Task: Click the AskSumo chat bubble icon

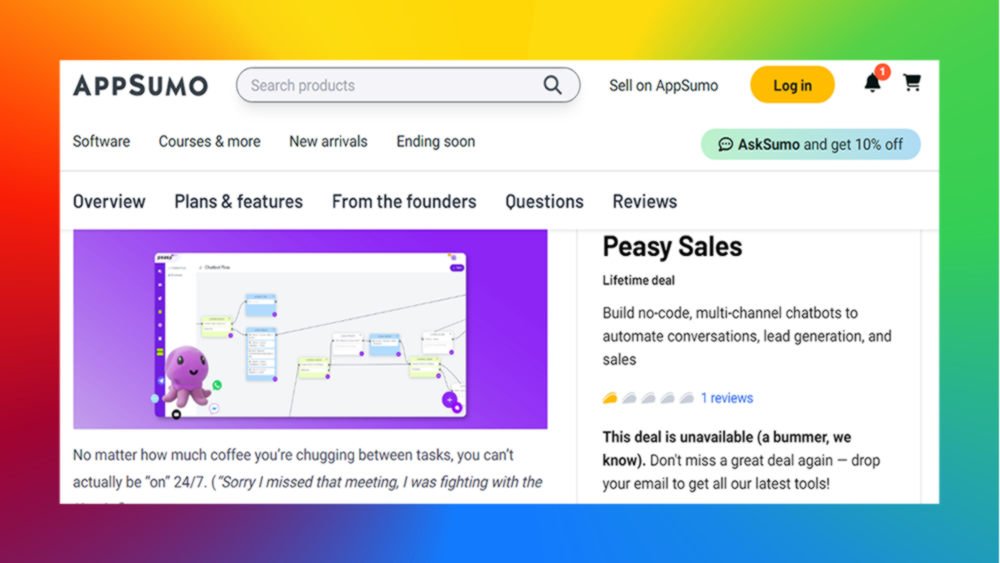Action: [x=725, y=145]
